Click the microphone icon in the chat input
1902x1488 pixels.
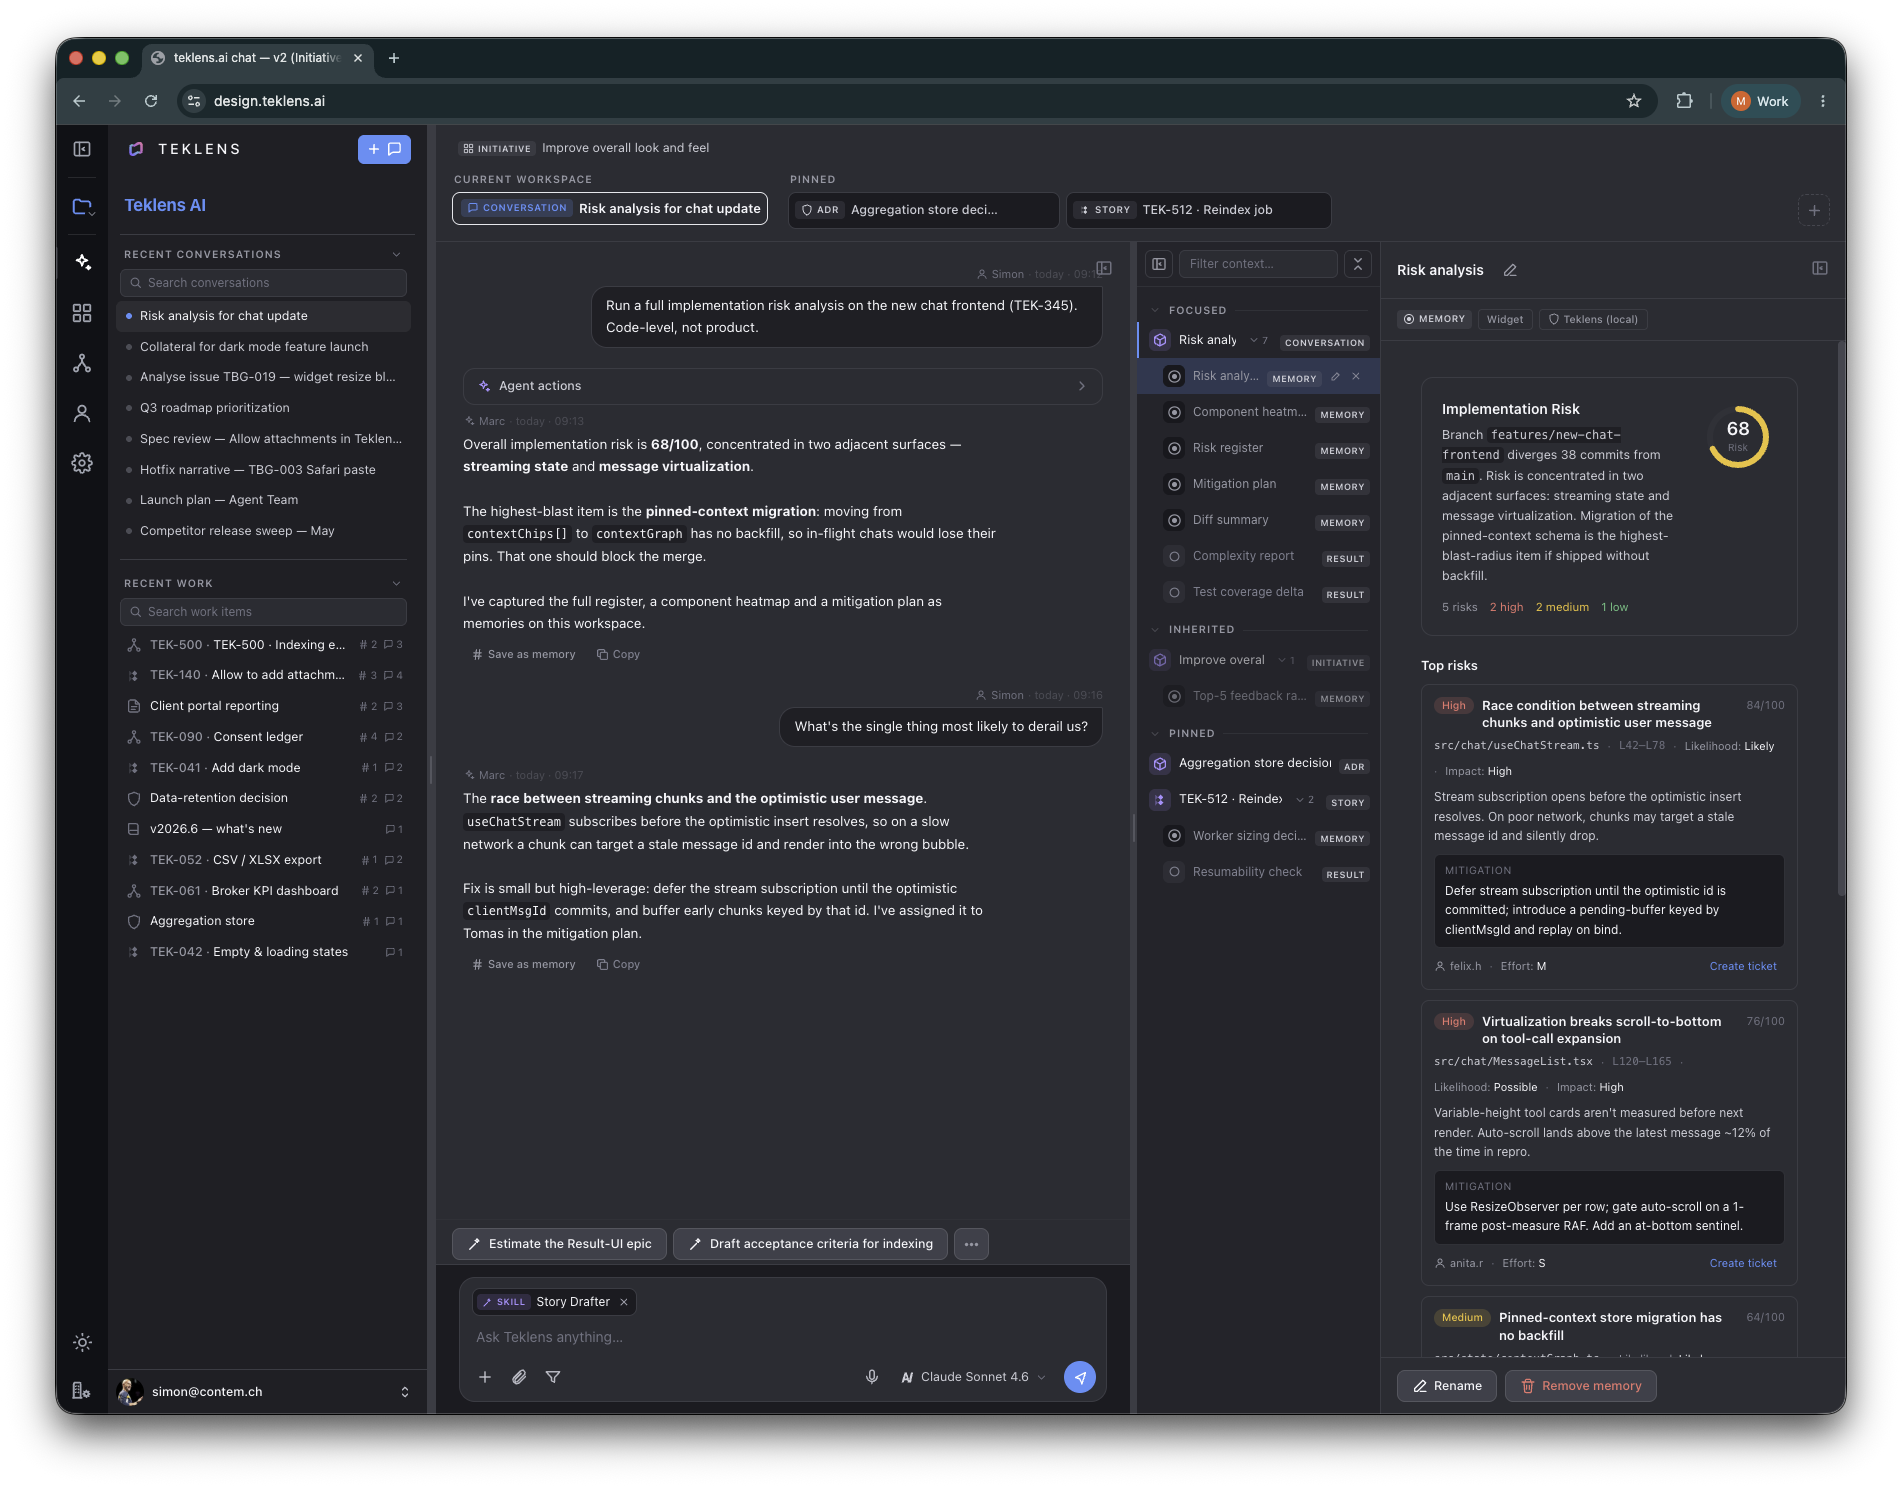[872, 1377]
